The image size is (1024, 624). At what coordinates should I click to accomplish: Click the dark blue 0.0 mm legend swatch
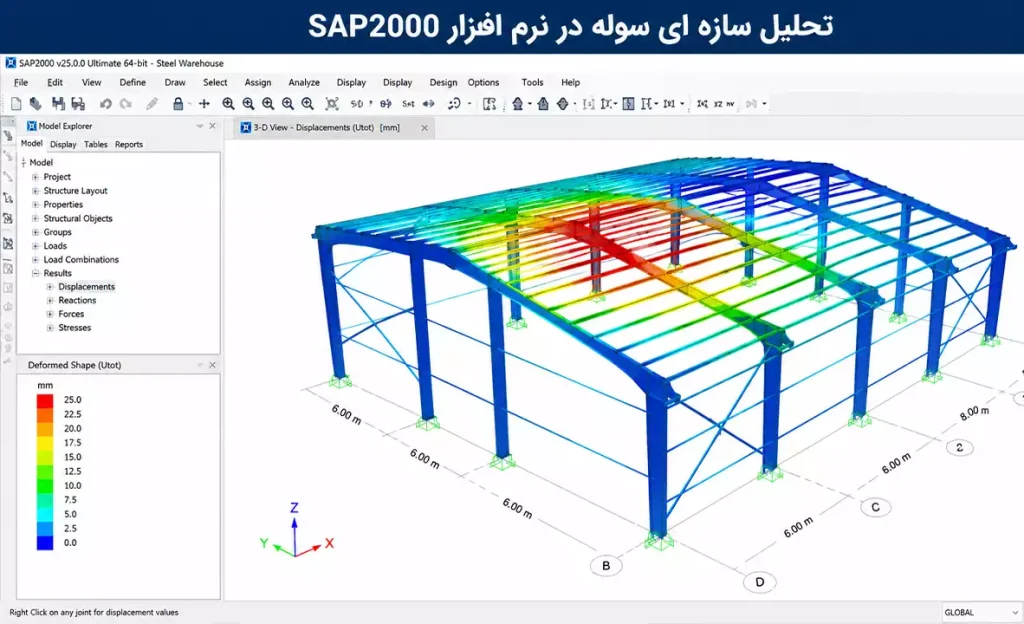pyautogui.click(x=45, y=542)
